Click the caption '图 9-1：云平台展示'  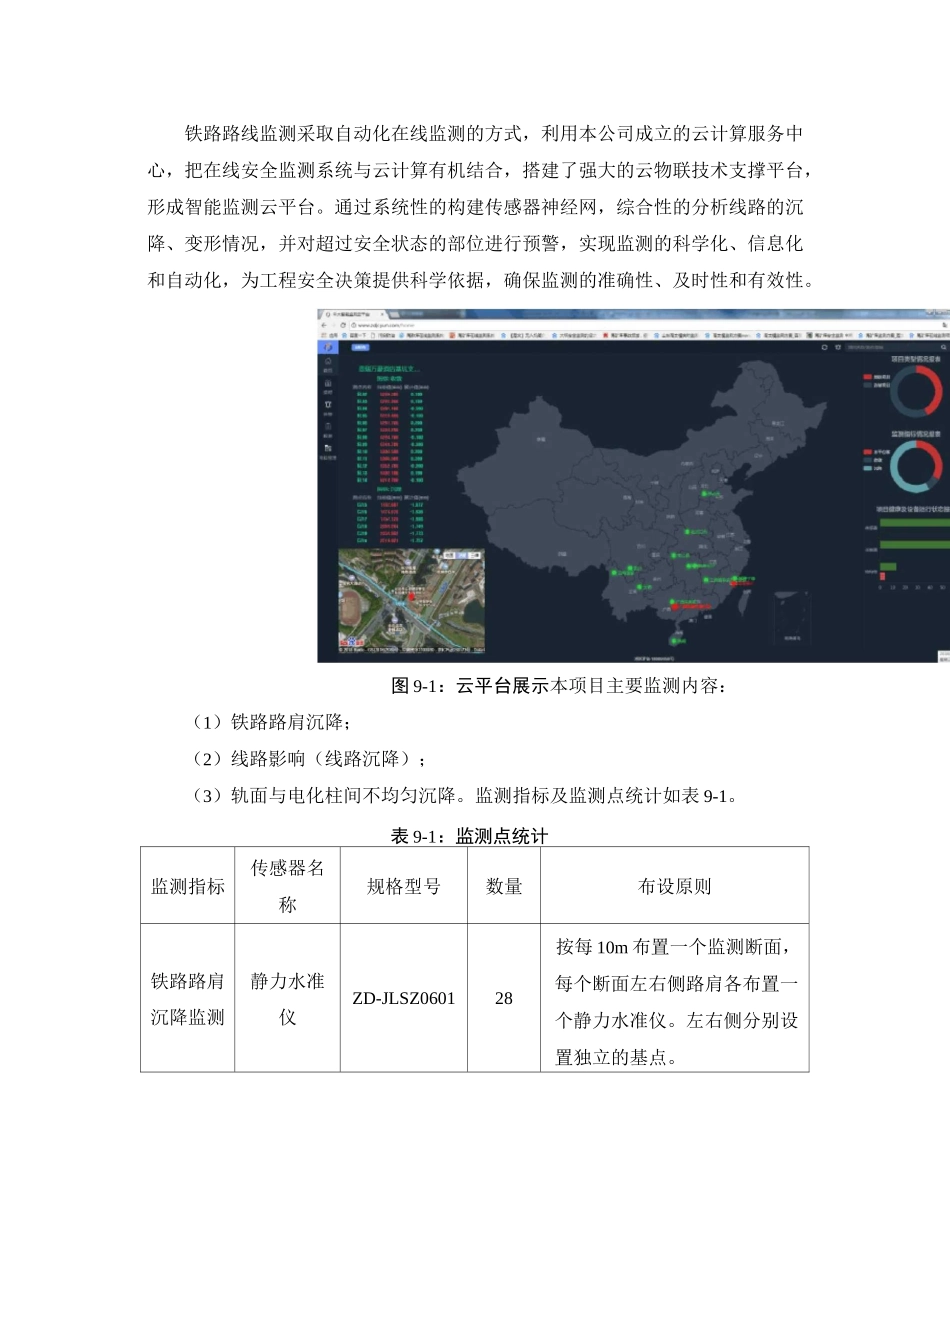pyautogui.click(x=470, y=686)
